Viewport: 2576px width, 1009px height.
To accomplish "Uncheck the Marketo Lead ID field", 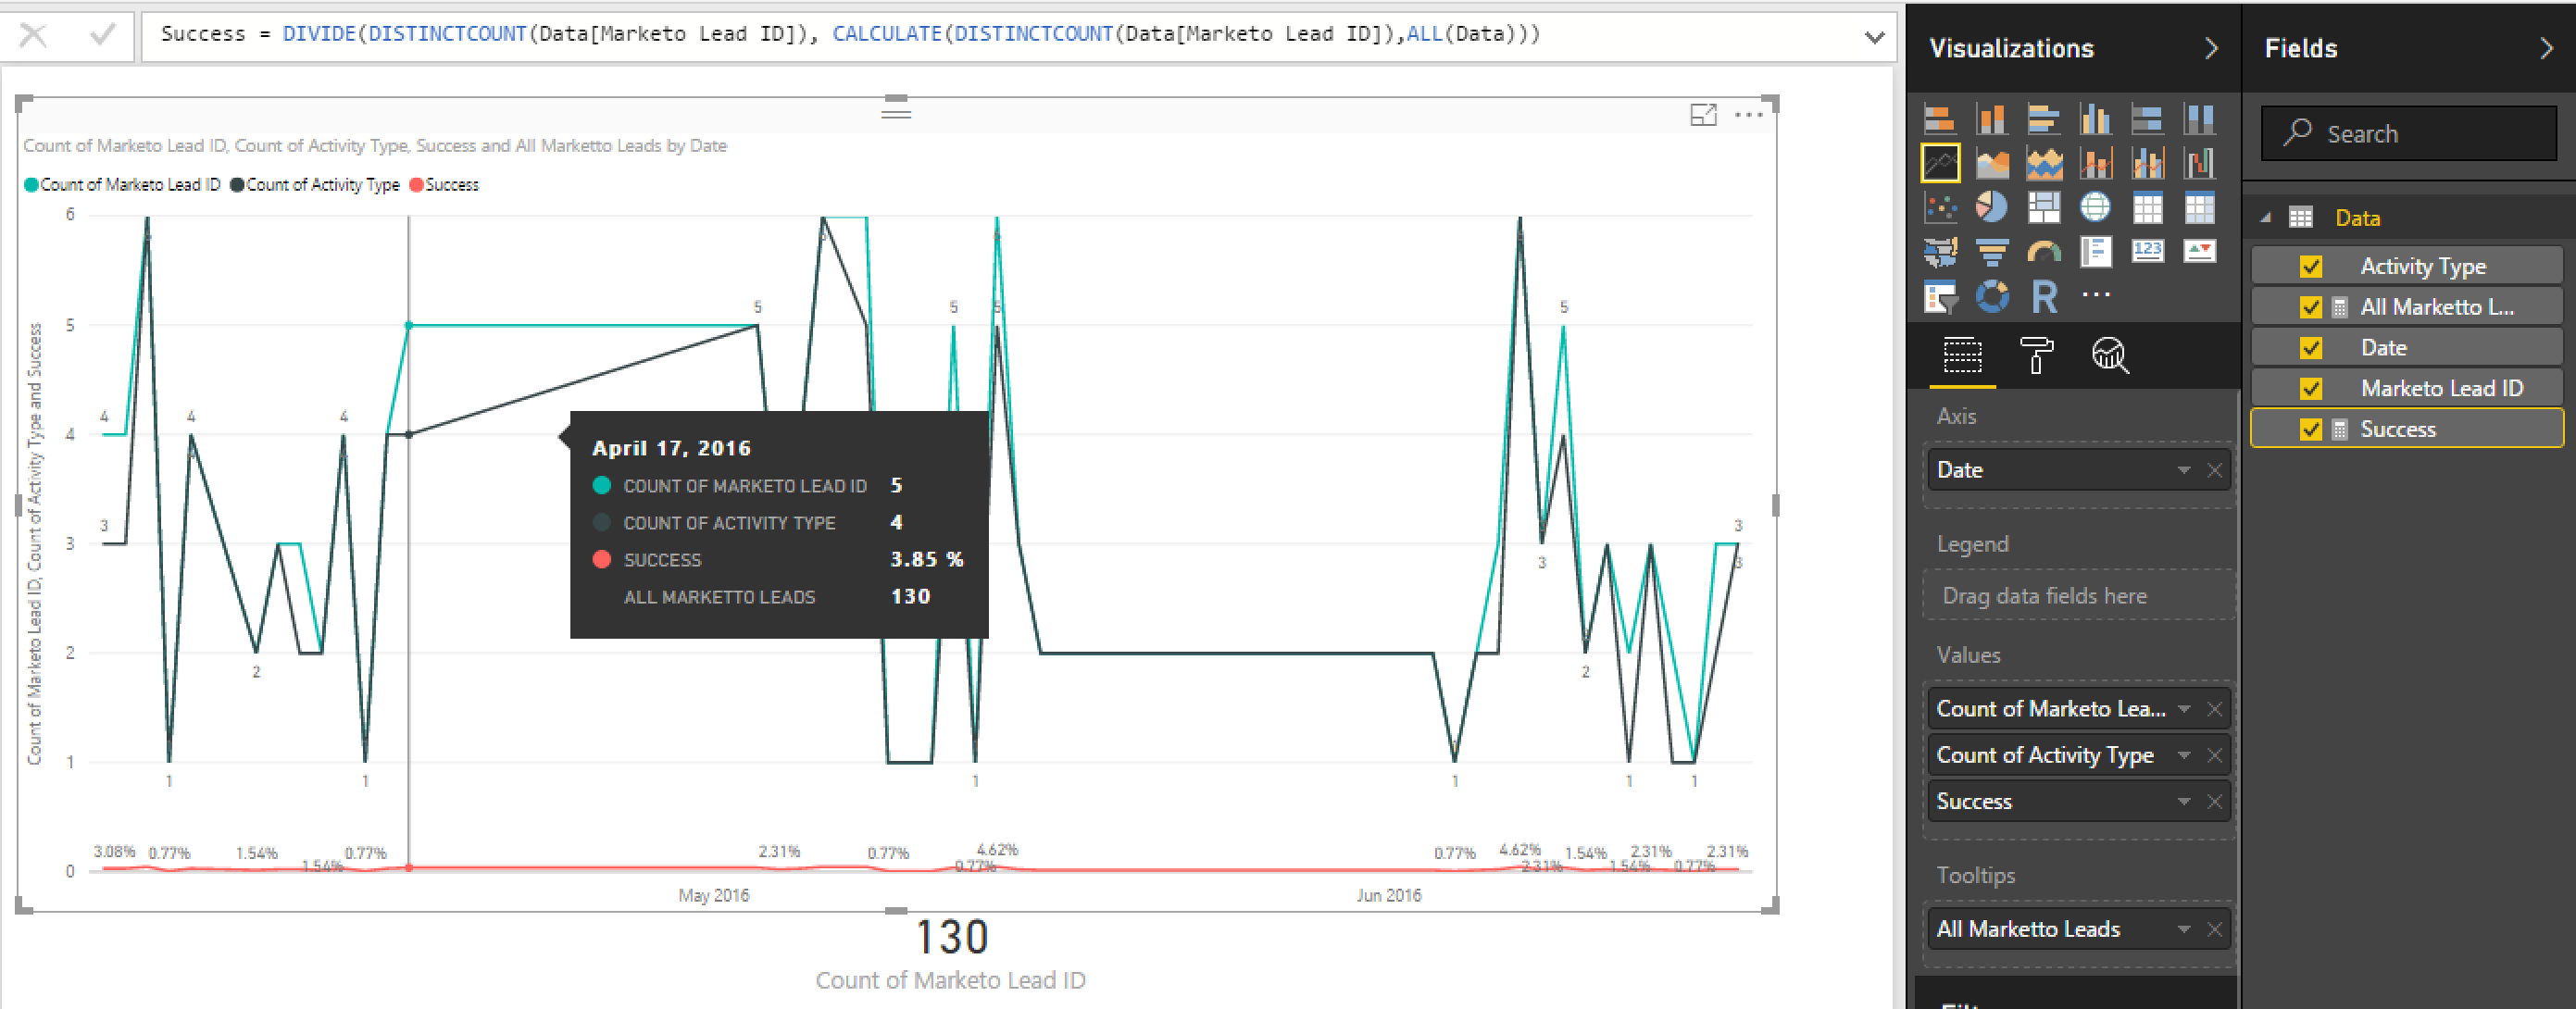I will [x=2310, y=389].
